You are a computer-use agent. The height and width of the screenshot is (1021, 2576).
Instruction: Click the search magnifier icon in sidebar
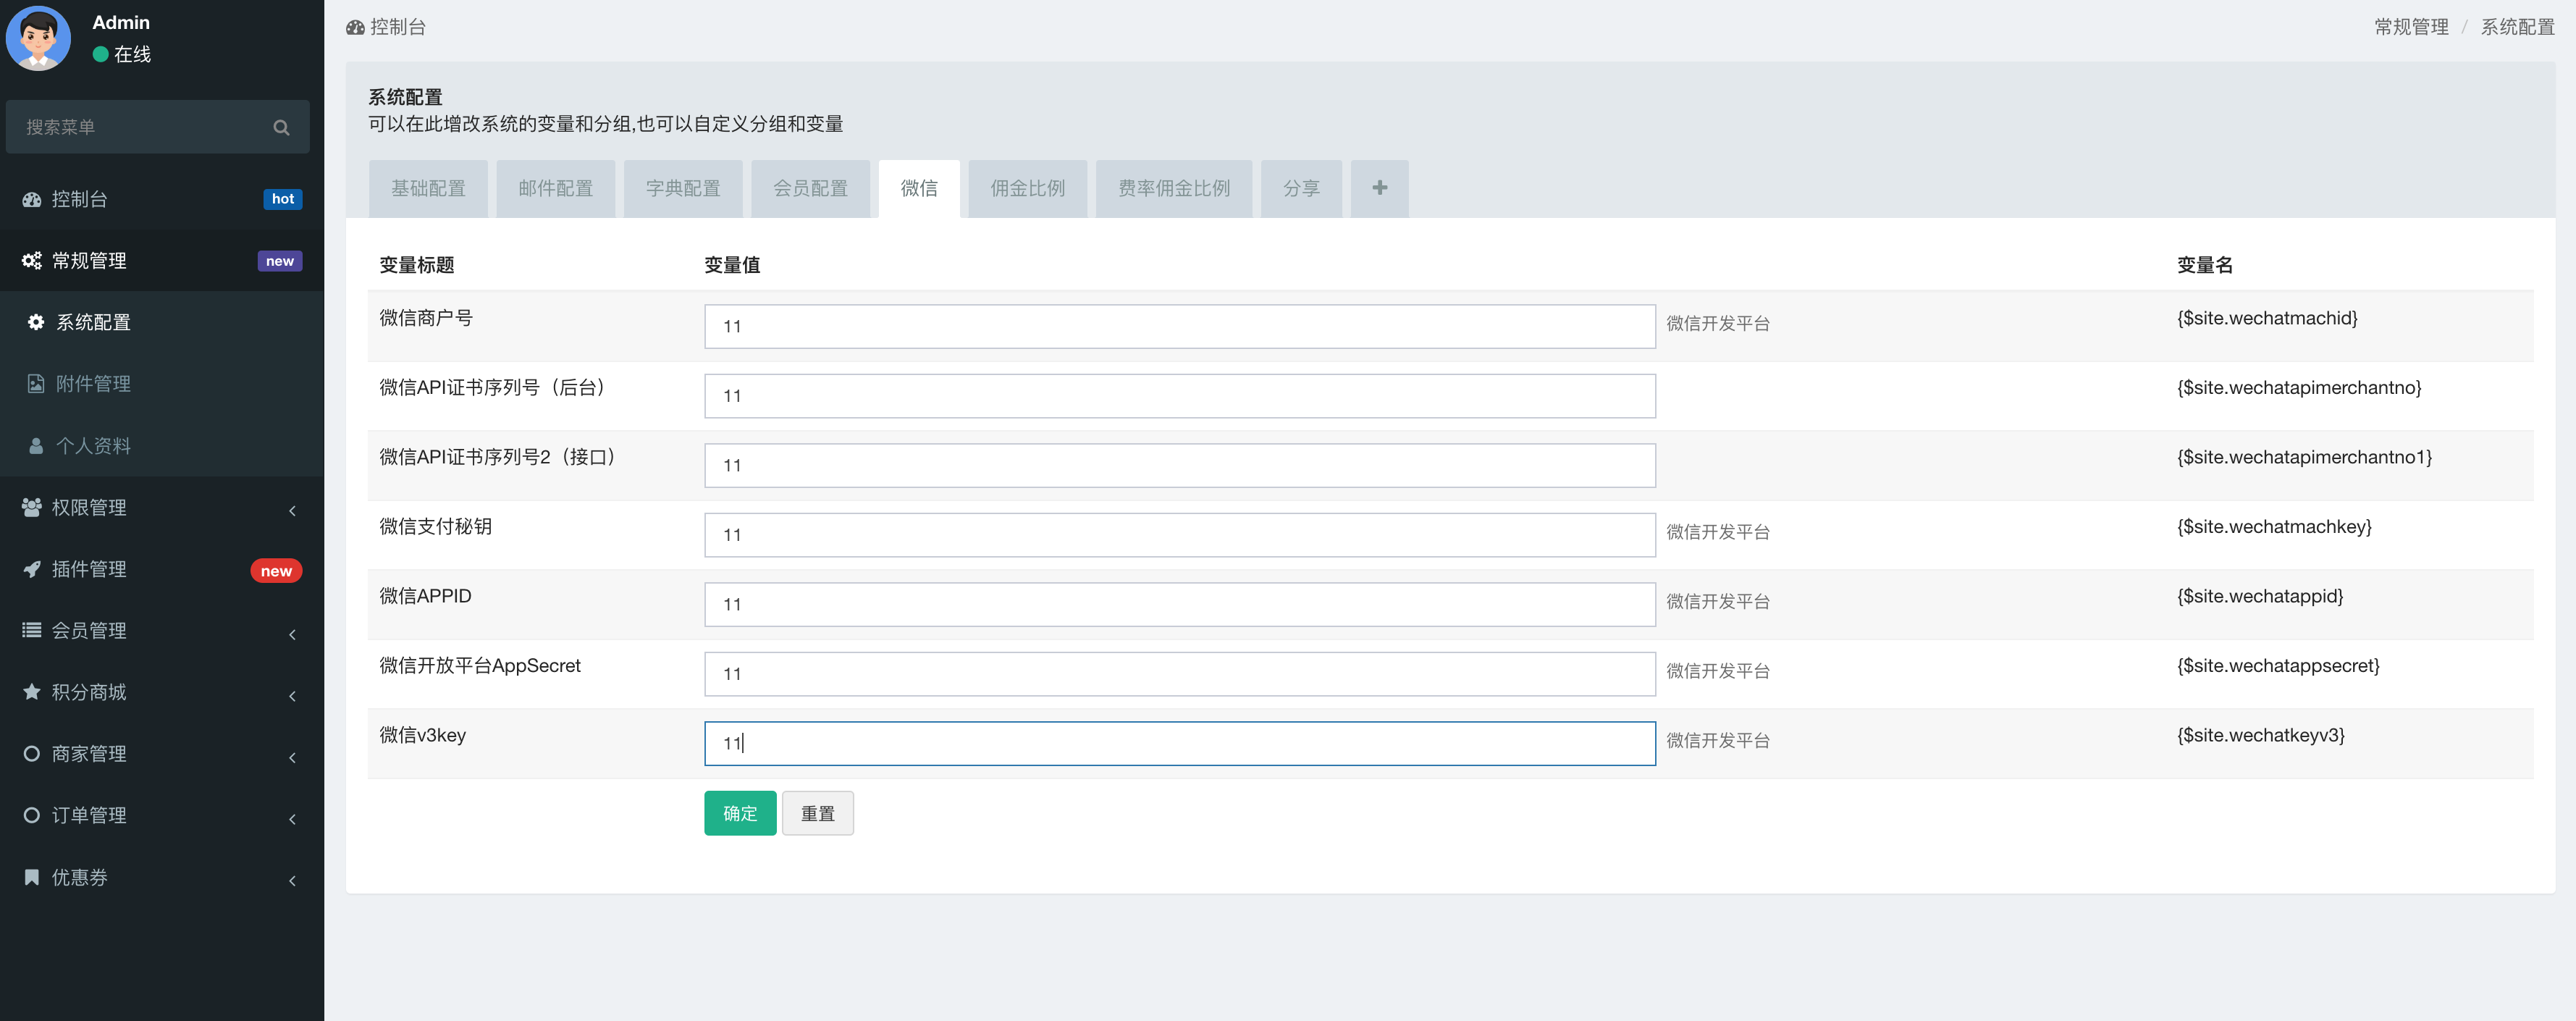pyautogui.click(x=281, y=127)
